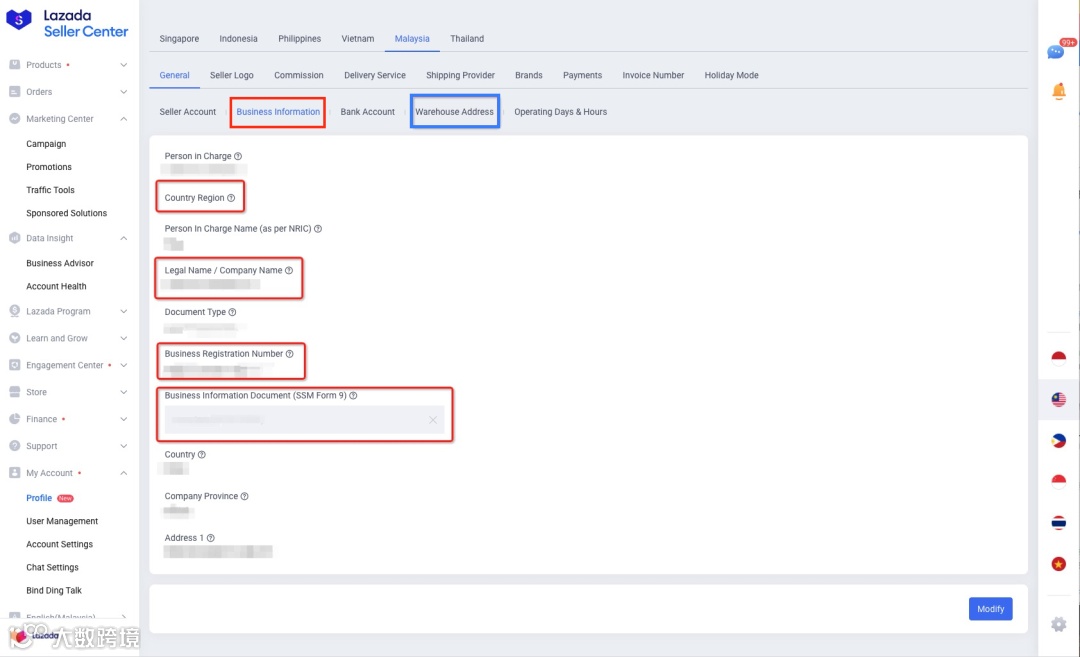The height and width of the screenshot is (657, 1080).
Task: Click the Marketing Center sidebar icon
Action: 14,118
